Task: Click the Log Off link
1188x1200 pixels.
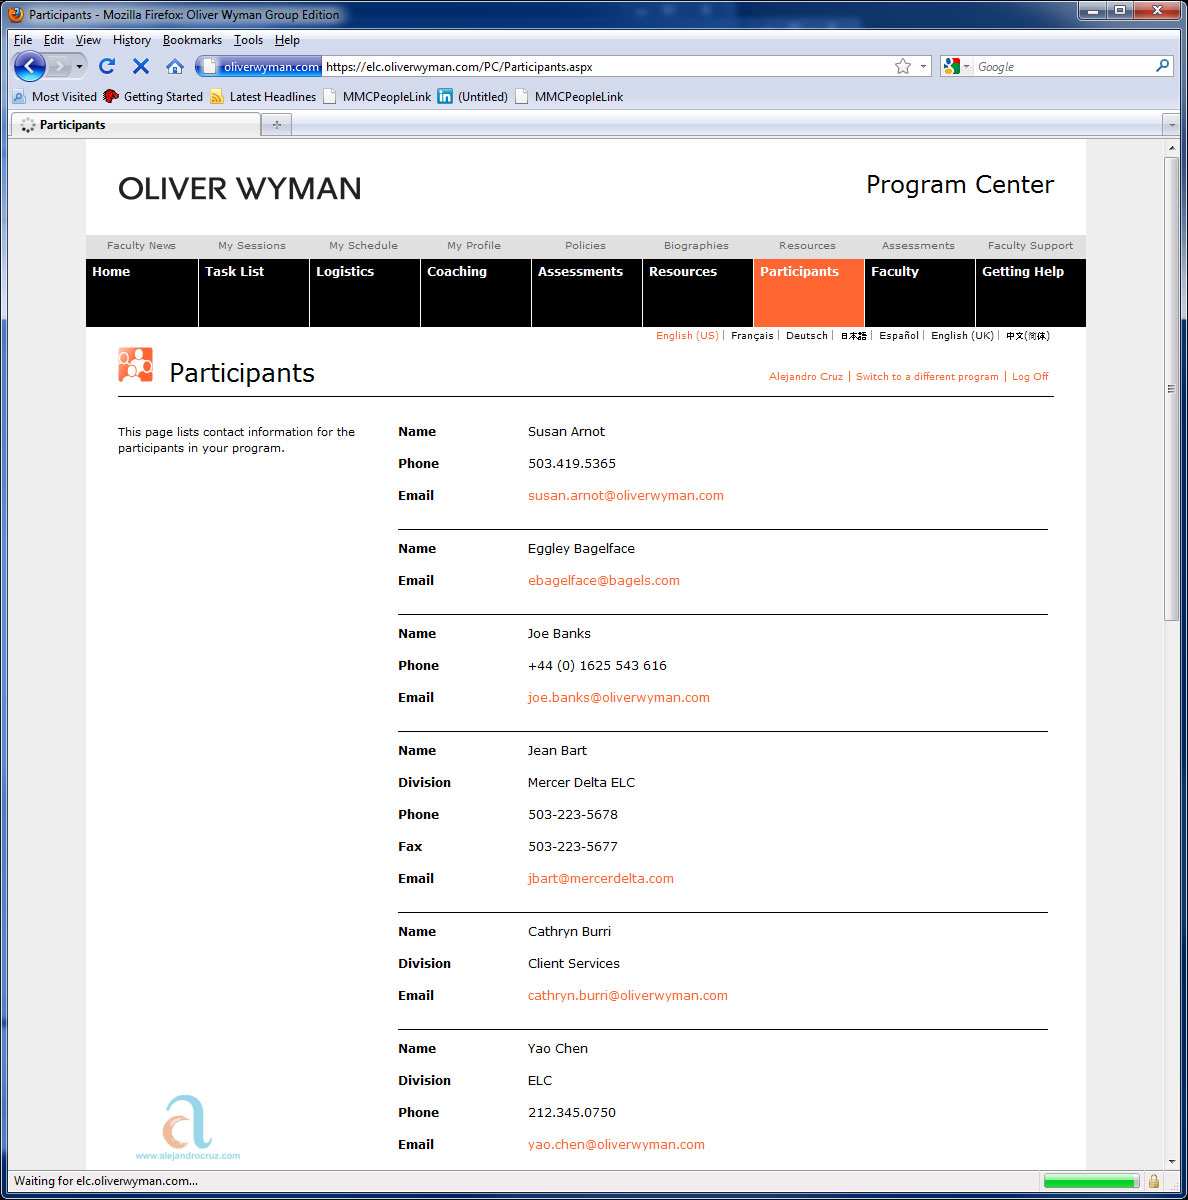Action: click(1030, 377)
